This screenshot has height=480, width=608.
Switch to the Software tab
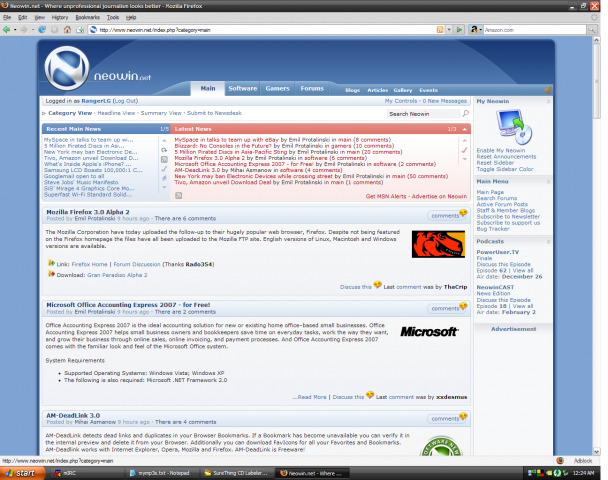[243, 88]
